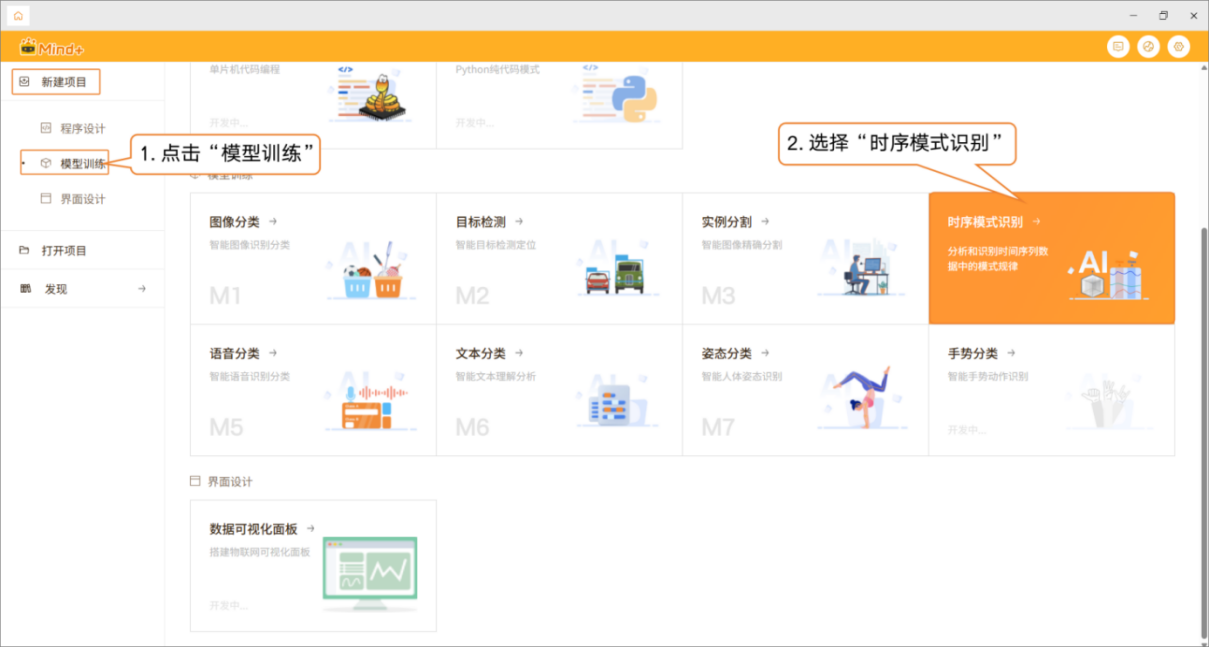The width and height of the screenshot is (1210, 648).
Task: Click the folder icon beside 打开项目
Action: [x=24, y=250]
